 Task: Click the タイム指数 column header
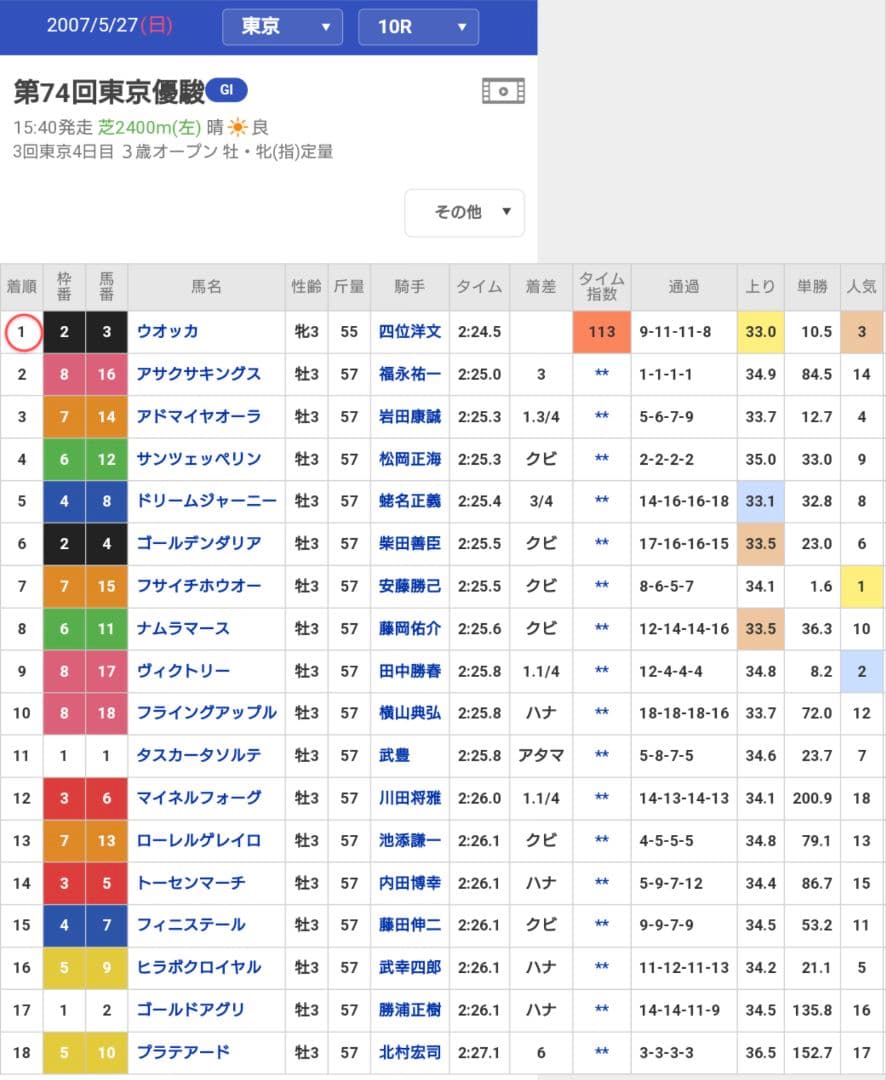click(600, 287)
